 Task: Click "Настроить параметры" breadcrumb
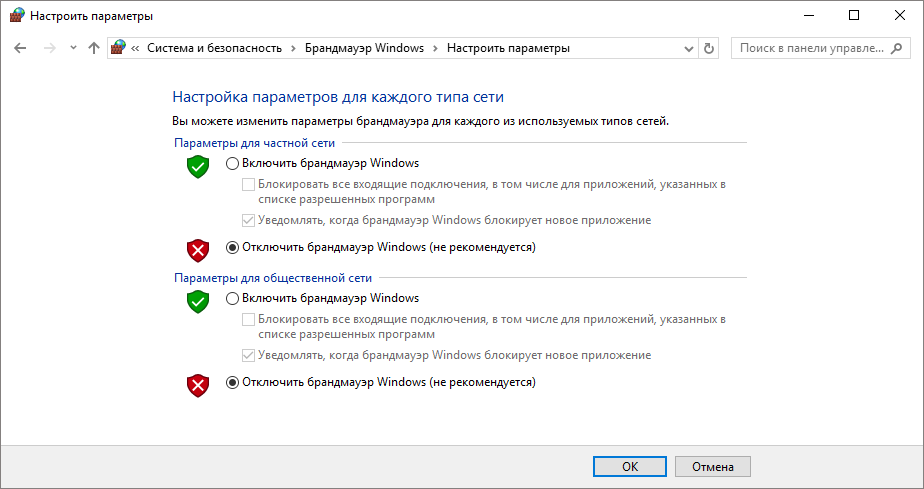(508, 48)
